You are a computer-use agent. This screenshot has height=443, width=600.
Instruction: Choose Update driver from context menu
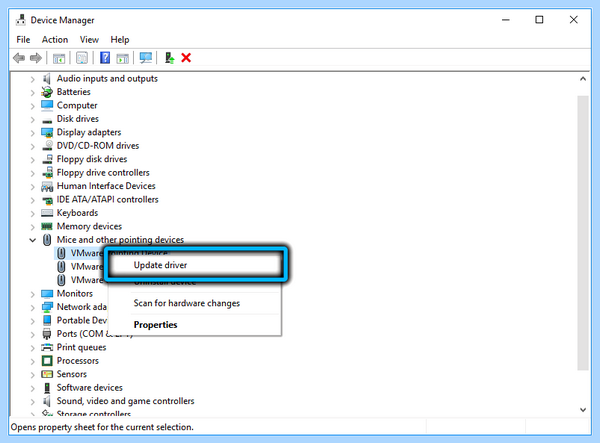[196, 265]
